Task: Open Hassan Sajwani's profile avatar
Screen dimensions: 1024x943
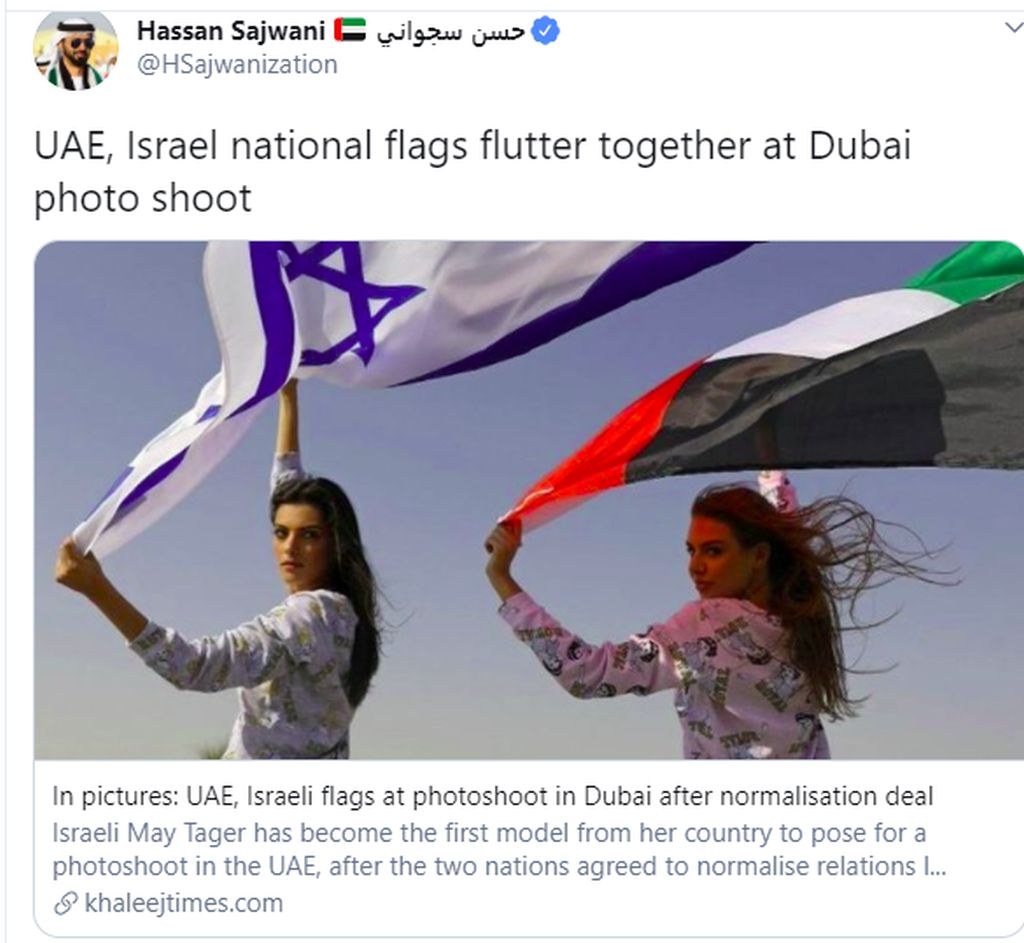Action: 75,50
